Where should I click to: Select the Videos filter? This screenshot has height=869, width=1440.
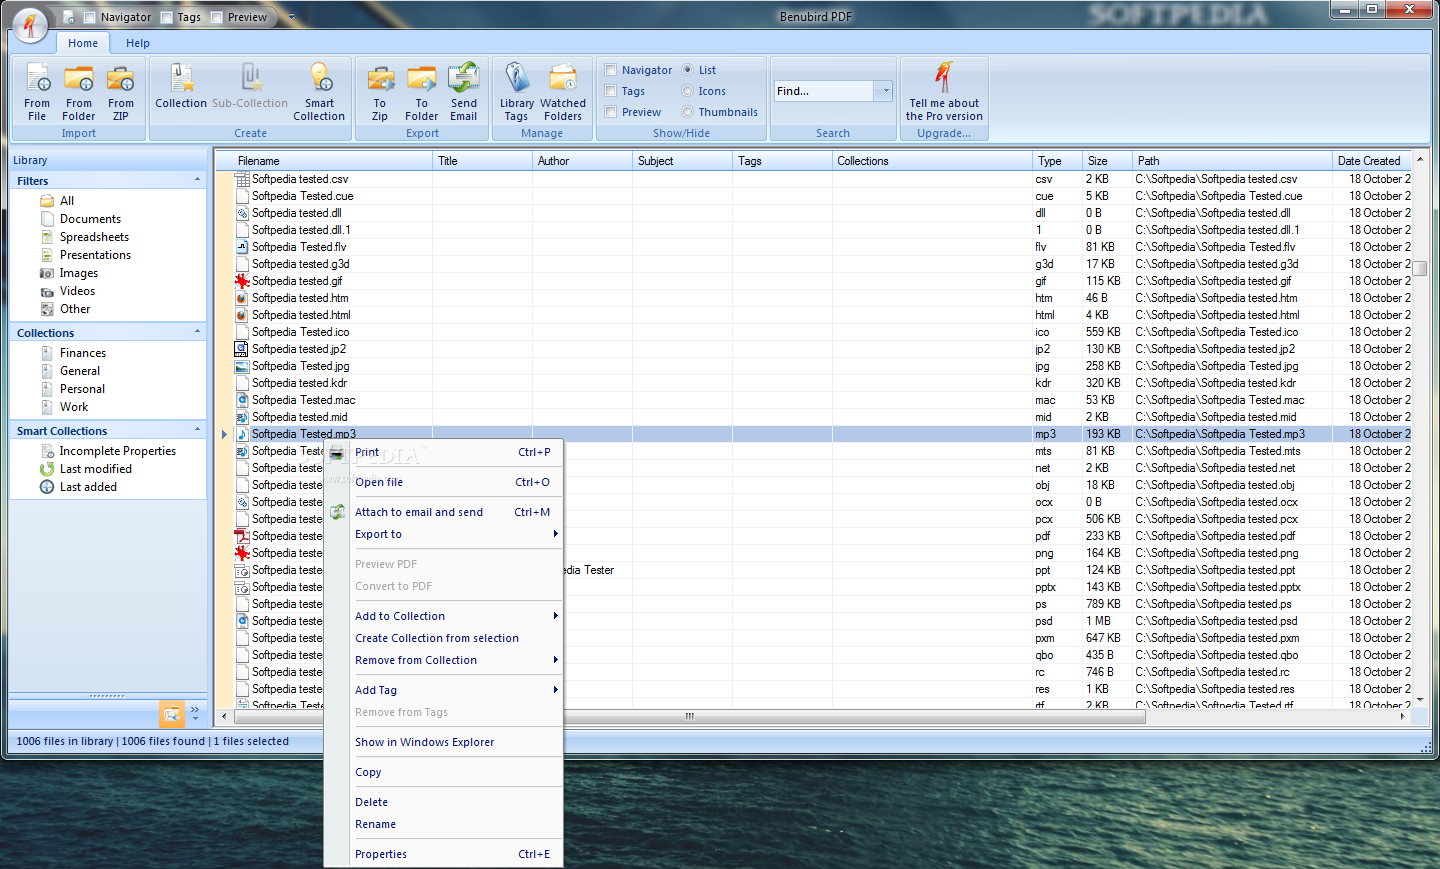[x=77, y=291]
